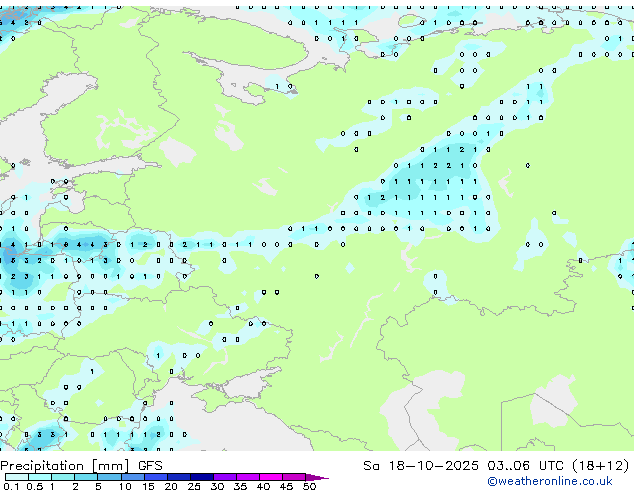Select the 20–25 mm legend color swatch
The height and width of the screenshot is (490, 634).
click(x=179, y=477)
